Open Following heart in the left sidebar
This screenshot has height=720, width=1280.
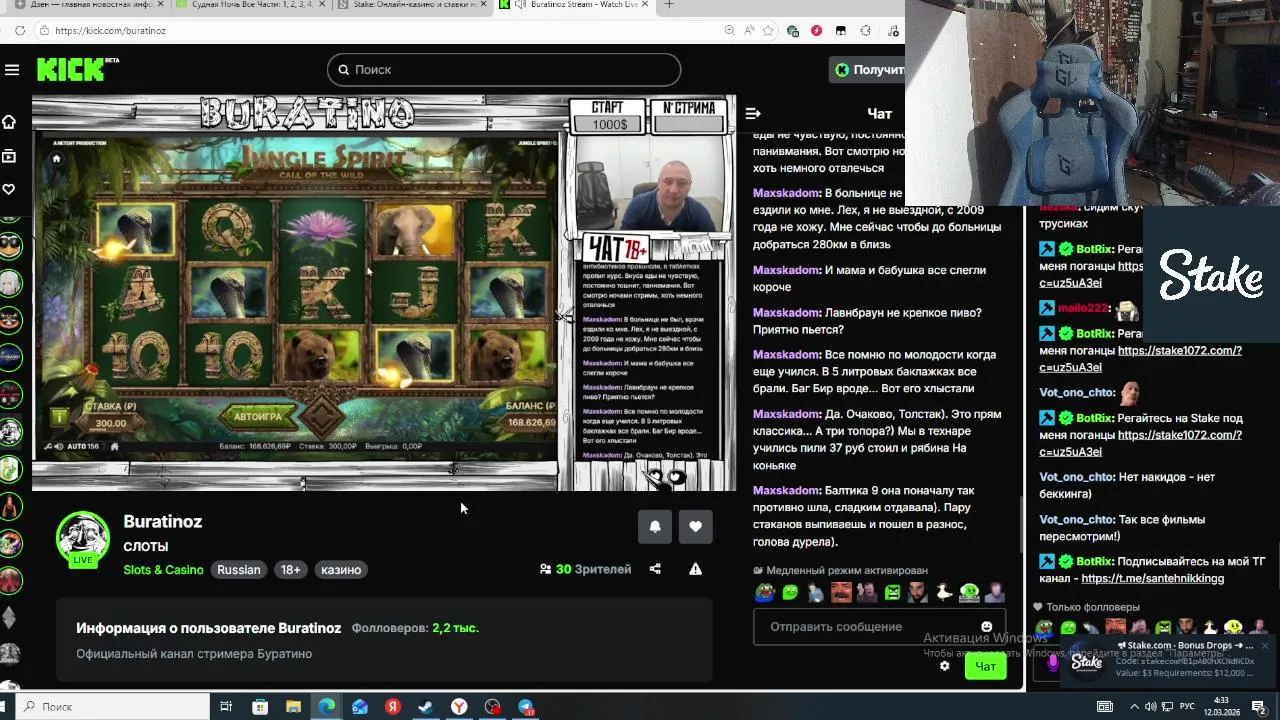[9, 189]
